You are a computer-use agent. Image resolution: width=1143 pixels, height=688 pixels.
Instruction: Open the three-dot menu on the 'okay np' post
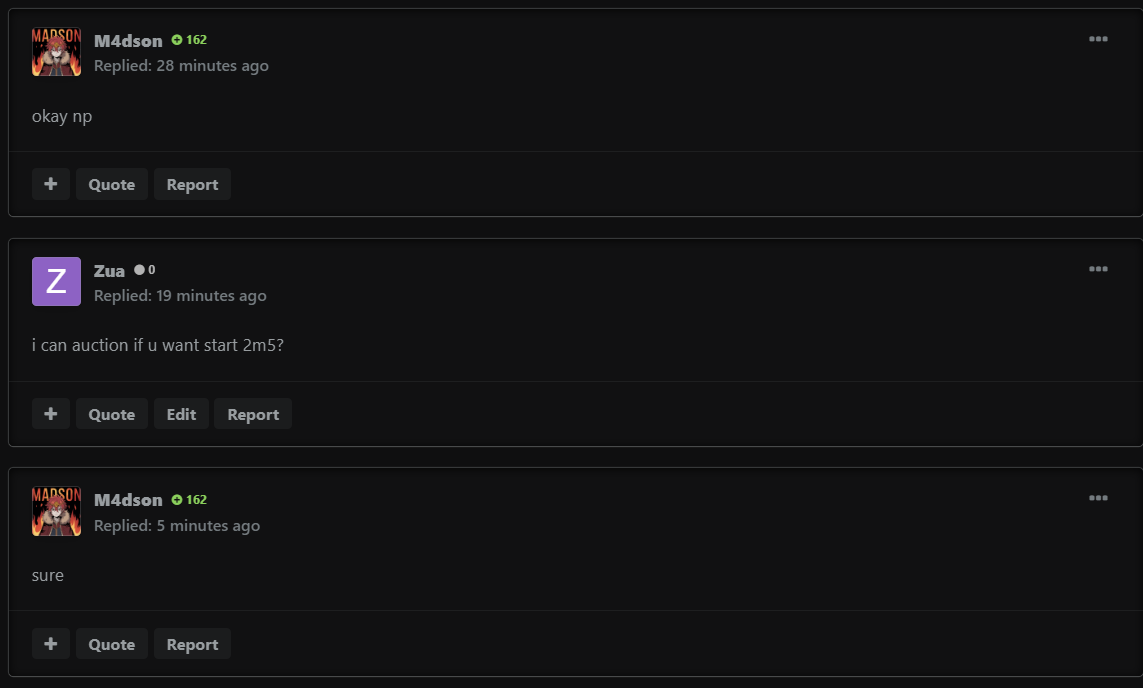tap(1098, 39)
